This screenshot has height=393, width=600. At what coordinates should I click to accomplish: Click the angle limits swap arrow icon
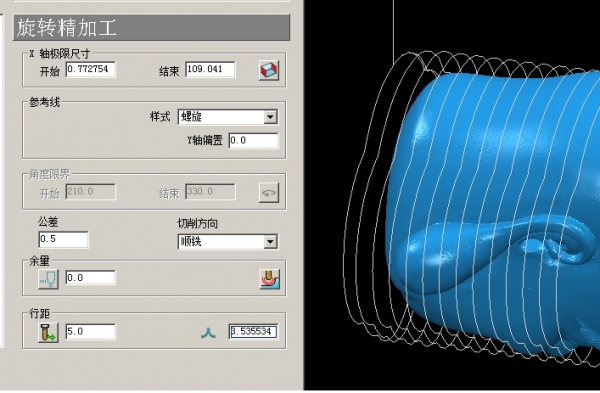(x=269, y=192)
